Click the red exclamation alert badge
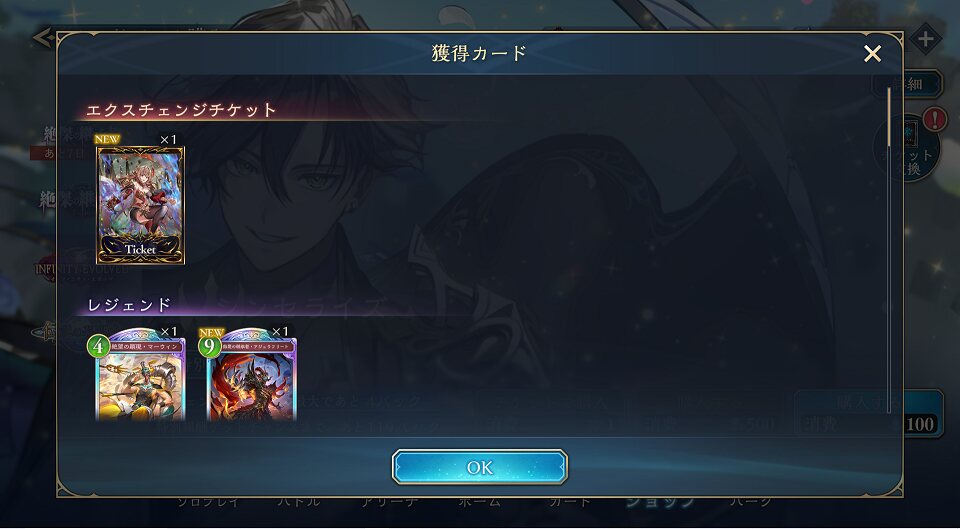 pyautogui.click(x=934, y=119)
